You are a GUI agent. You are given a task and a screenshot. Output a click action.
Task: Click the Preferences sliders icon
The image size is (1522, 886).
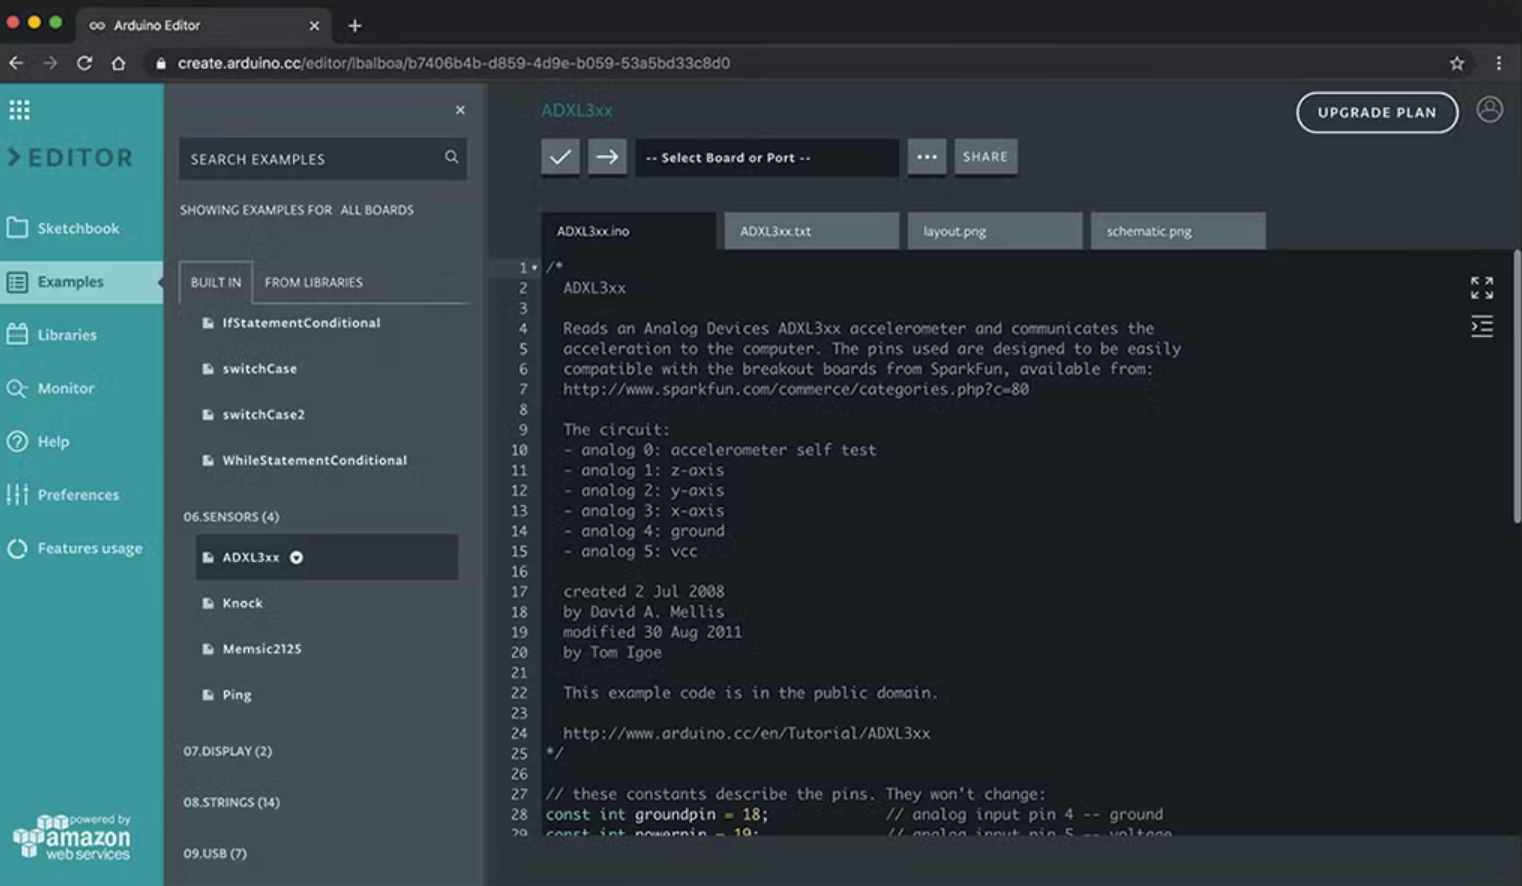[17, 494]
